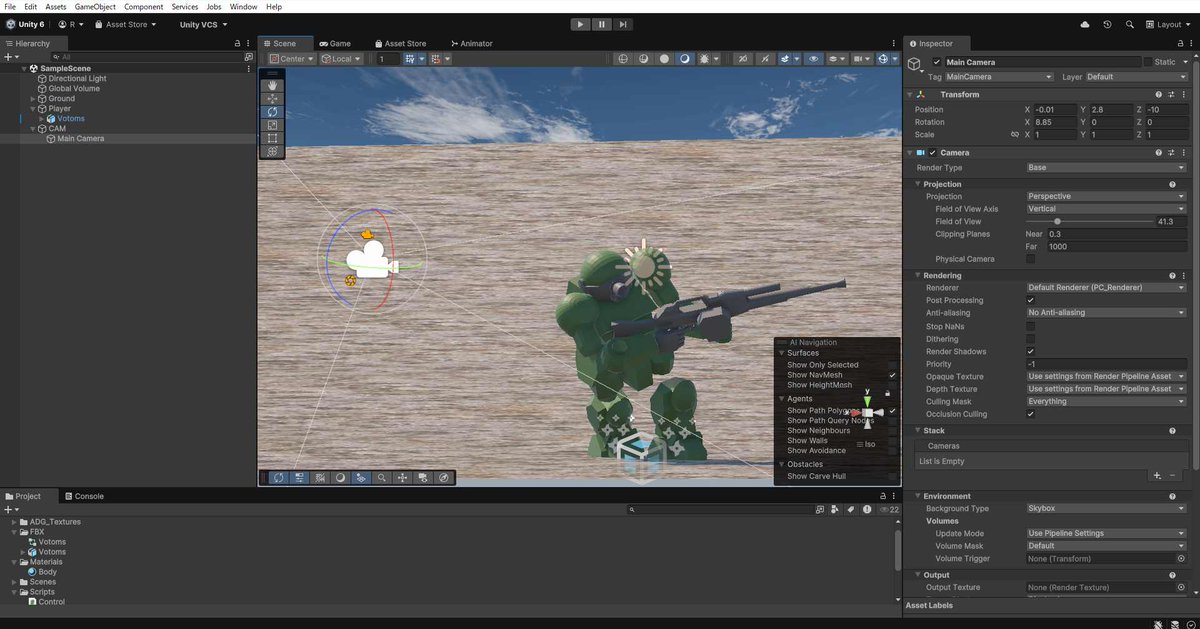Select the Rect tool in Scene toolbar

273,138
